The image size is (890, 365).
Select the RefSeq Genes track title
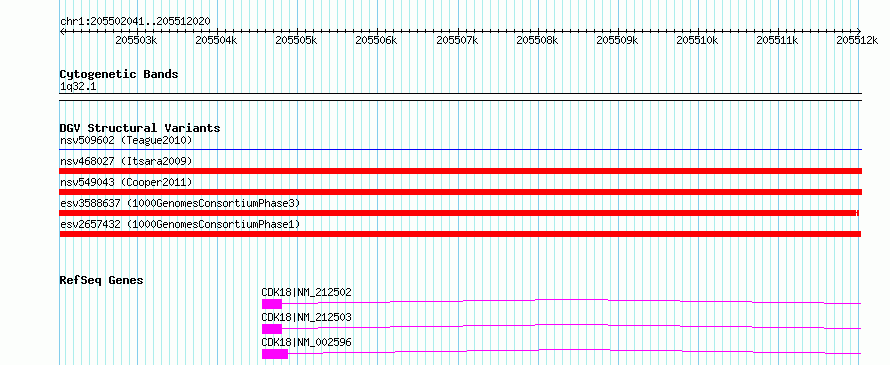102,280
